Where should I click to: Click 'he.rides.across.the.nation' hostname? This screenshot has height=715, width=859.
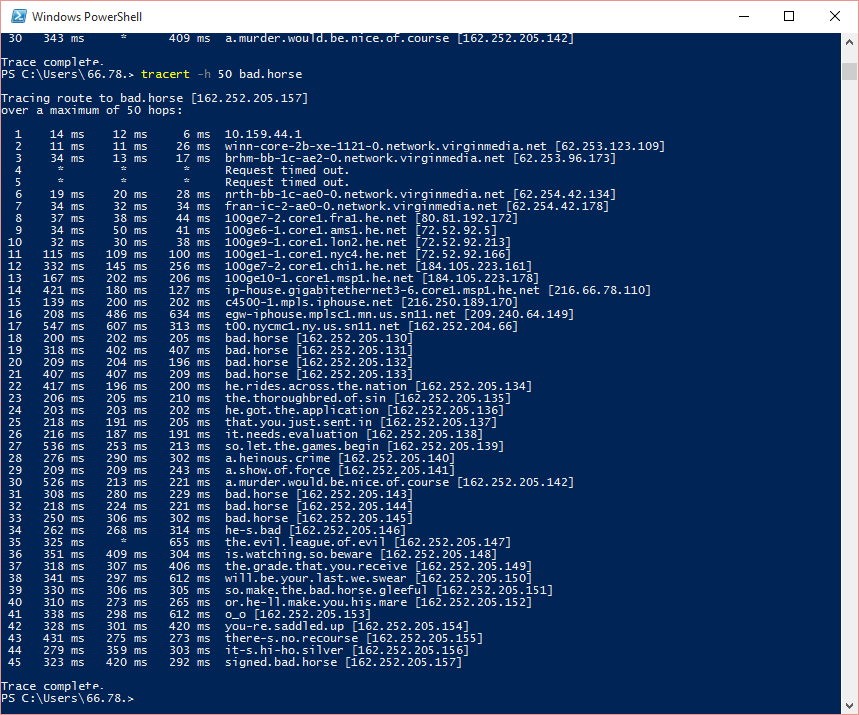click(x=316, y=387)
